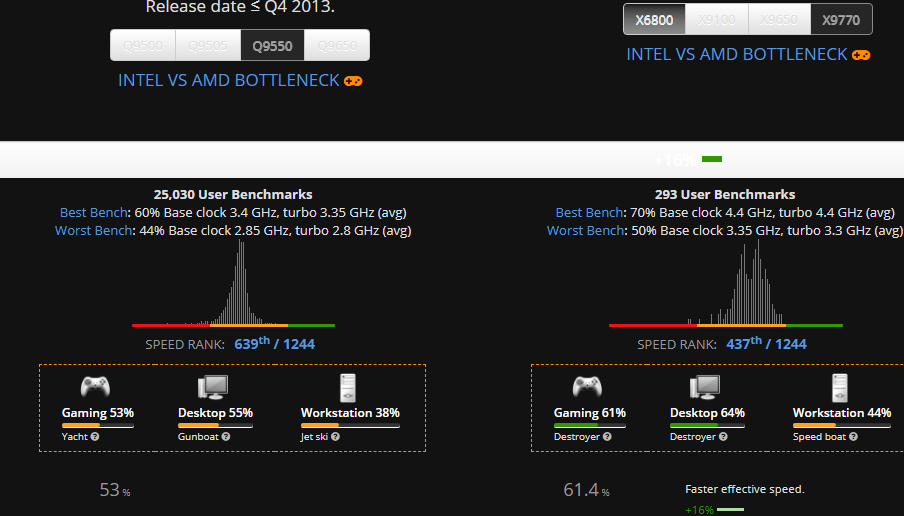904x516 pixels.
Task: Click the Q9550 benchmark distribution histogram
Action: pos(233,283)
